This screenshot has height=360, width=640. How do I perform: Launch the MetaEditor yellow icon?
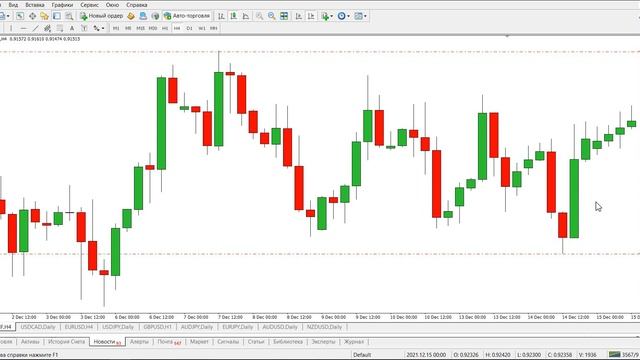coord(131,16)
